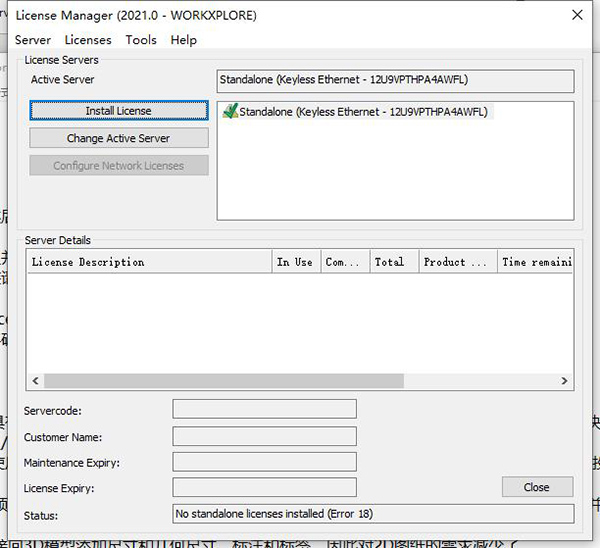Click the Close button
The image size is (600, 548).
pyautogui.click(x=537, y=487)
